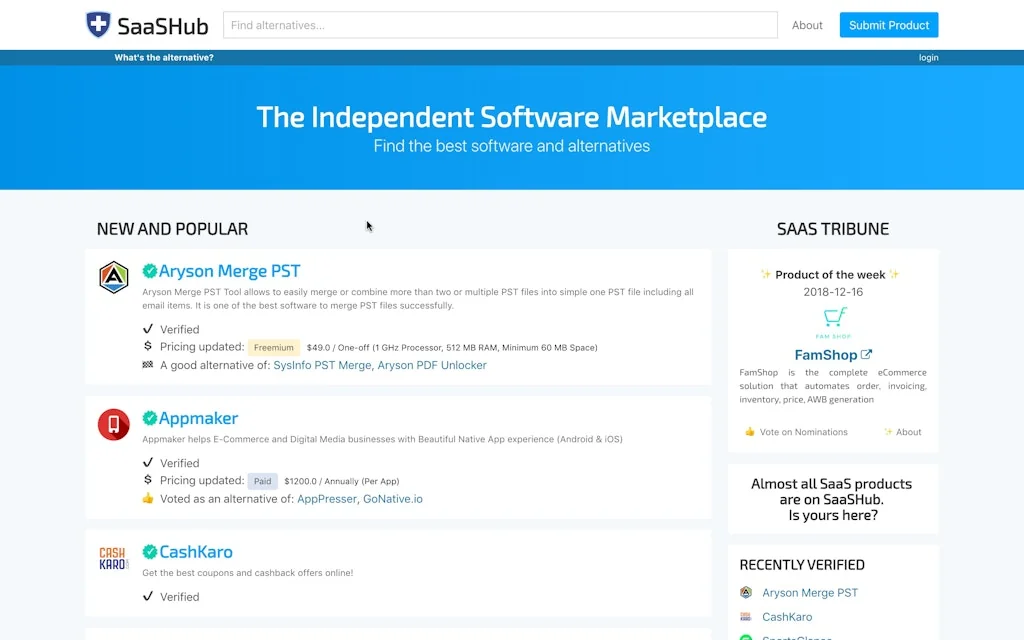The image size is (1024, 640).
Task: Click the login link in the blue bar
Action: point(928,57)
